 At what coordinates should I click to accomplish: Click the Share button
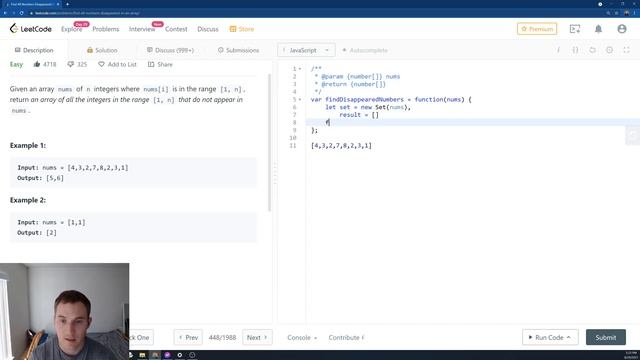pos(160,64)
